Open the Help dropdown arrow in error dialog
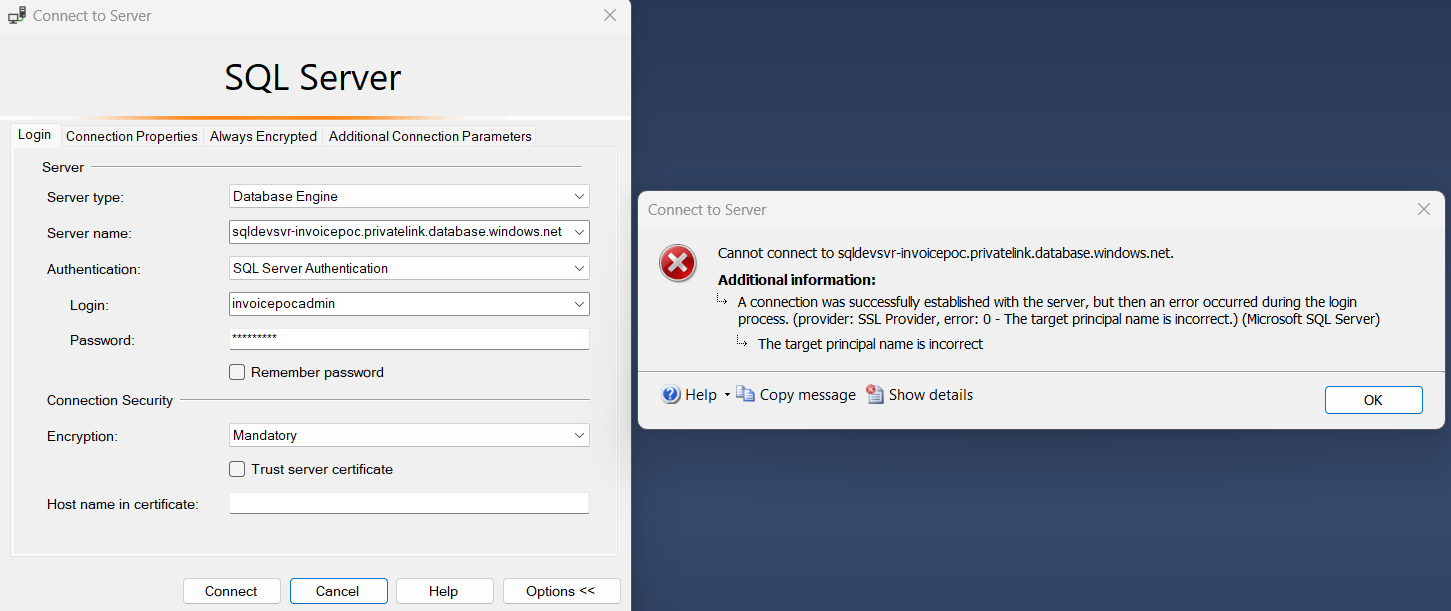The width and height of the screenshot is (1451, 611). click(727, 395)
